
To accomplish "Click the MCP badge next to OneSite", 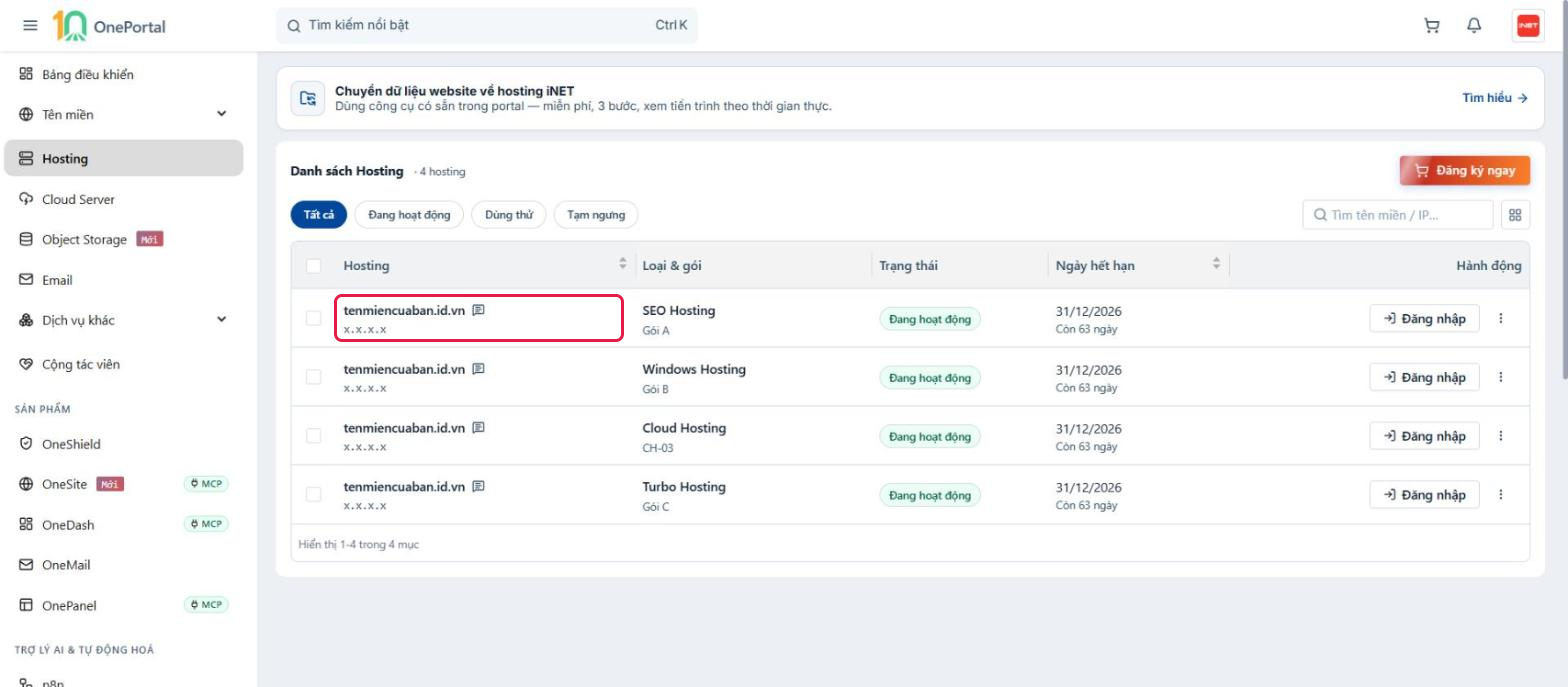I will (206, 484).
